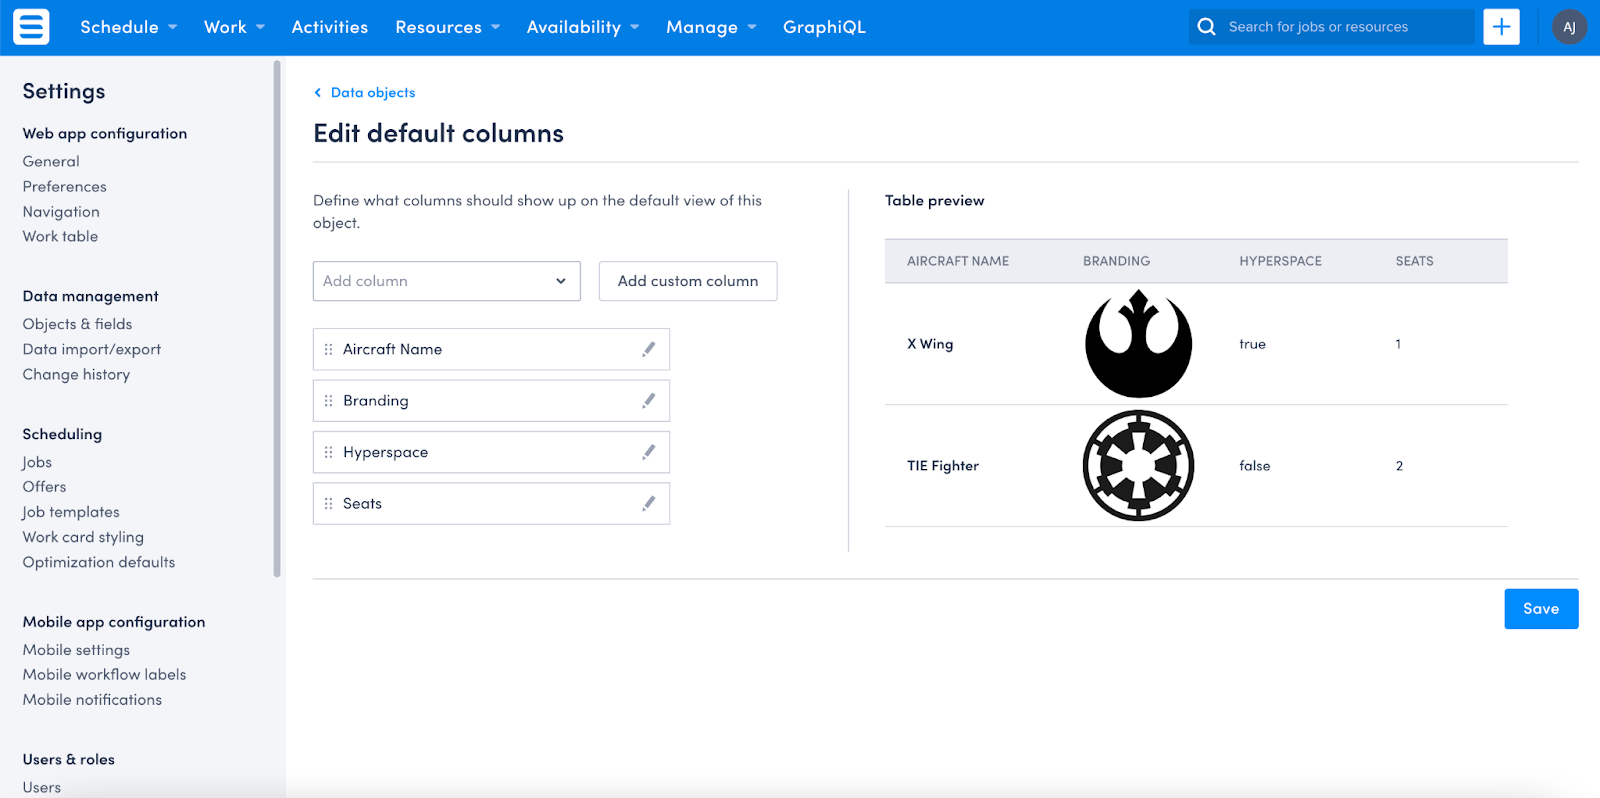Open Mobile workflow labels page

[x=105, y=675]
